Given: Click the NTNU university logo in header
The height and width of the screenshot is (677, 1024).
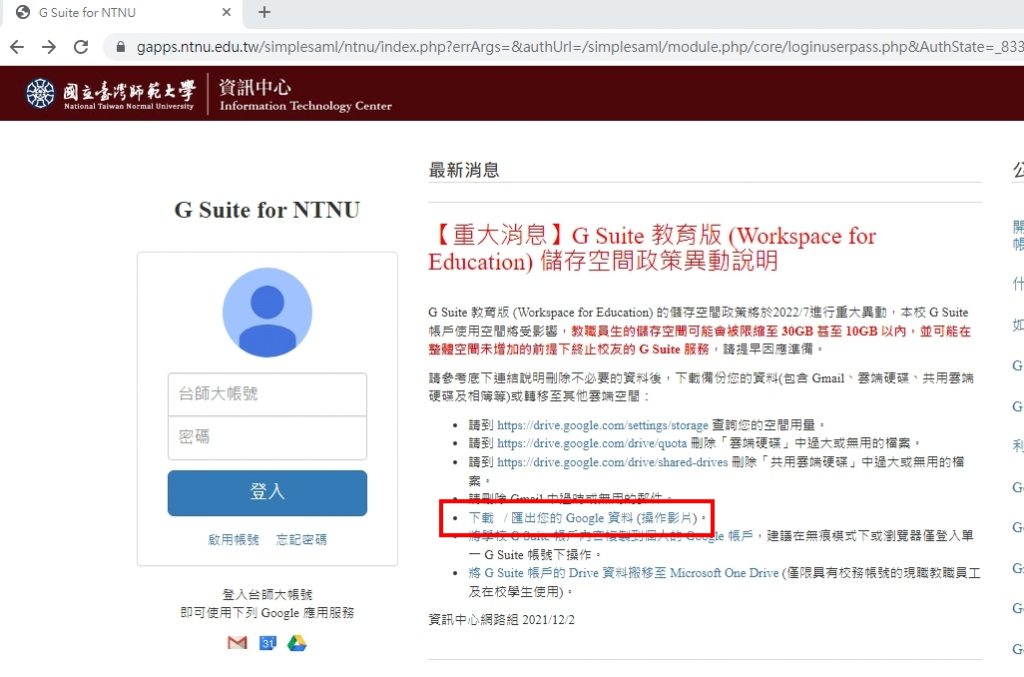Looking at the screenshot, I should tap(110, 94).
